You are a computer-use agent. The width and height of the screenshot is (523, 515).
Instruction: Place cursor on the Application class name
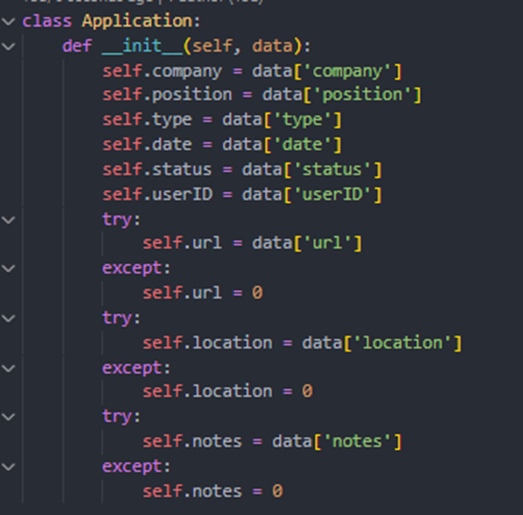137,21
